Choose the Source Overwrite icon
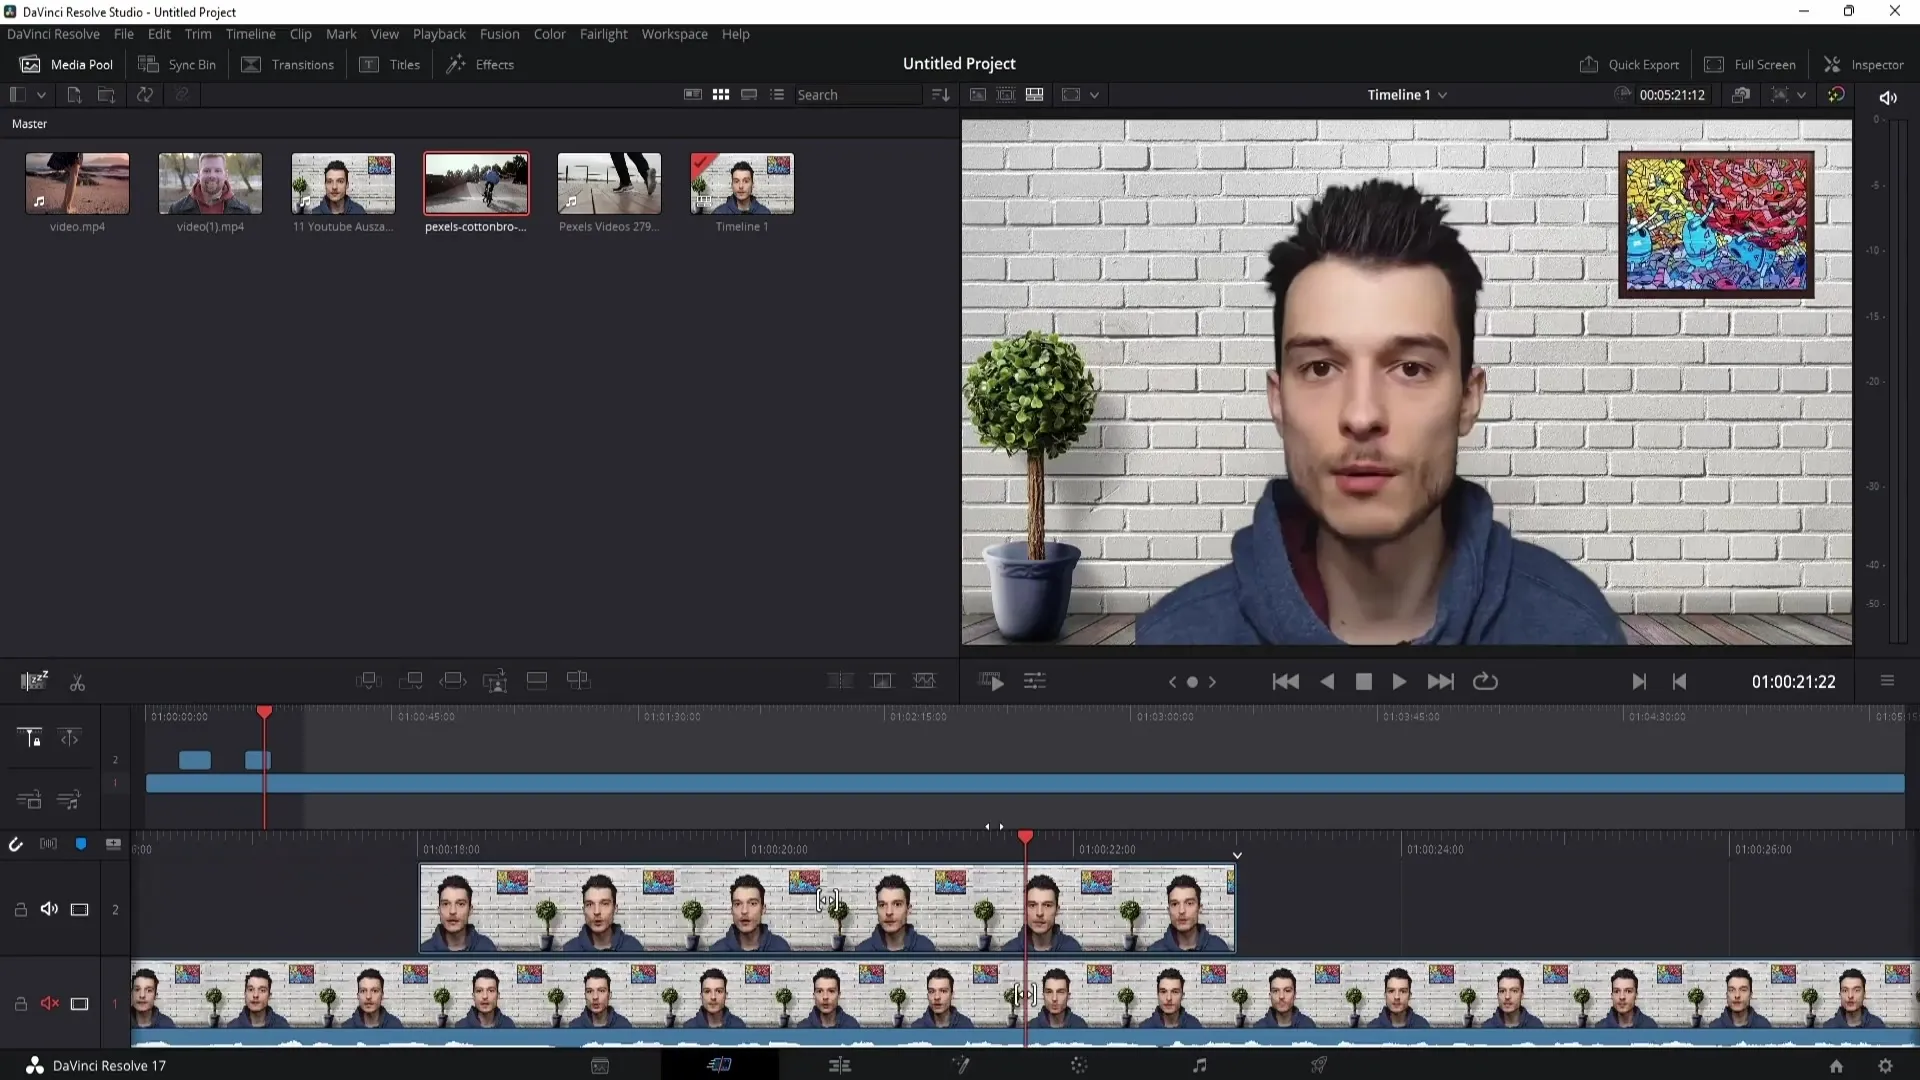1920x1080 pixels. point(578,681)
